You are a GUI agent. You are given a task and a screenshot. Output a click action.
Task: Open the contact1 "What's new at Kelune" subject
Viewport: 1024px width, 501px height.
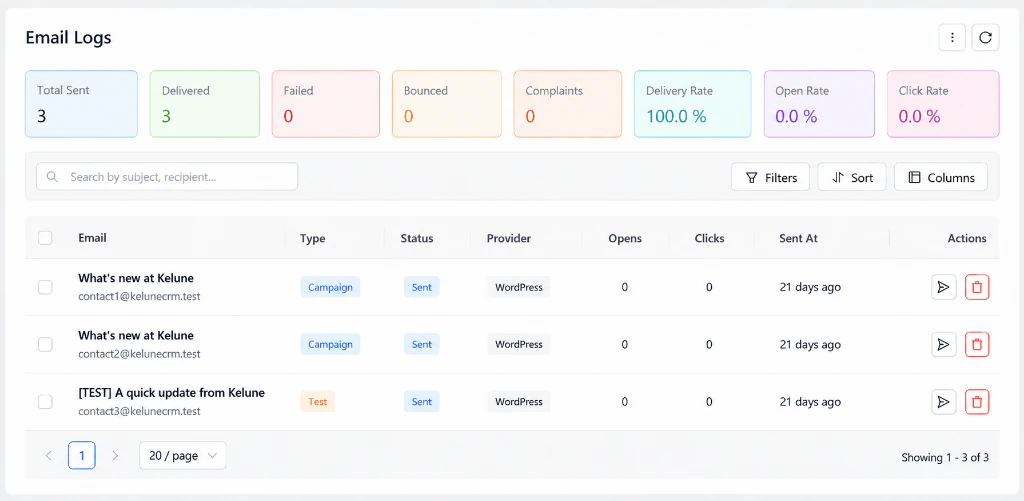[136, 278]
